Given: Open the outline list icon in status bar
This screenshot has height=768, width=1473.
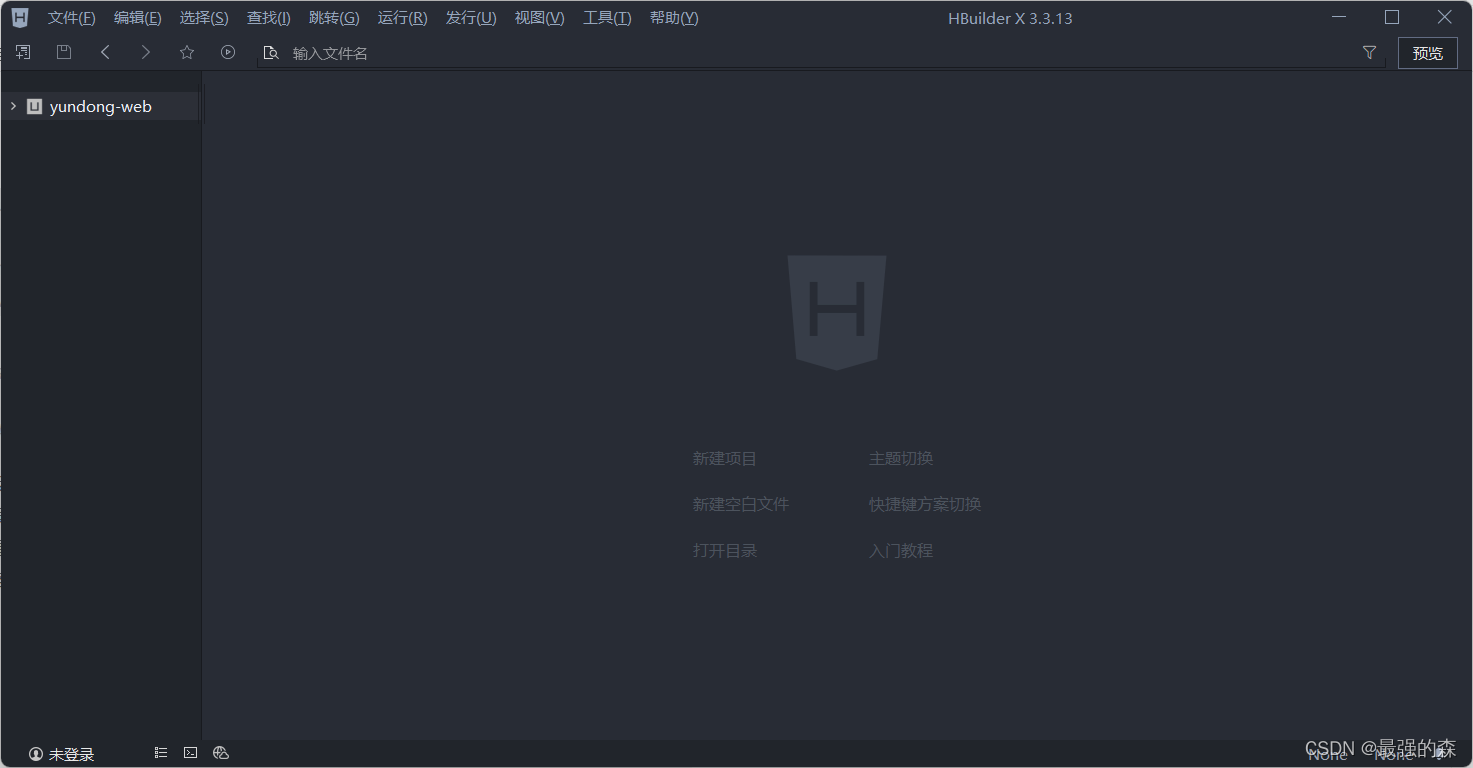Looking at the screenshot, I should point(161,753).
